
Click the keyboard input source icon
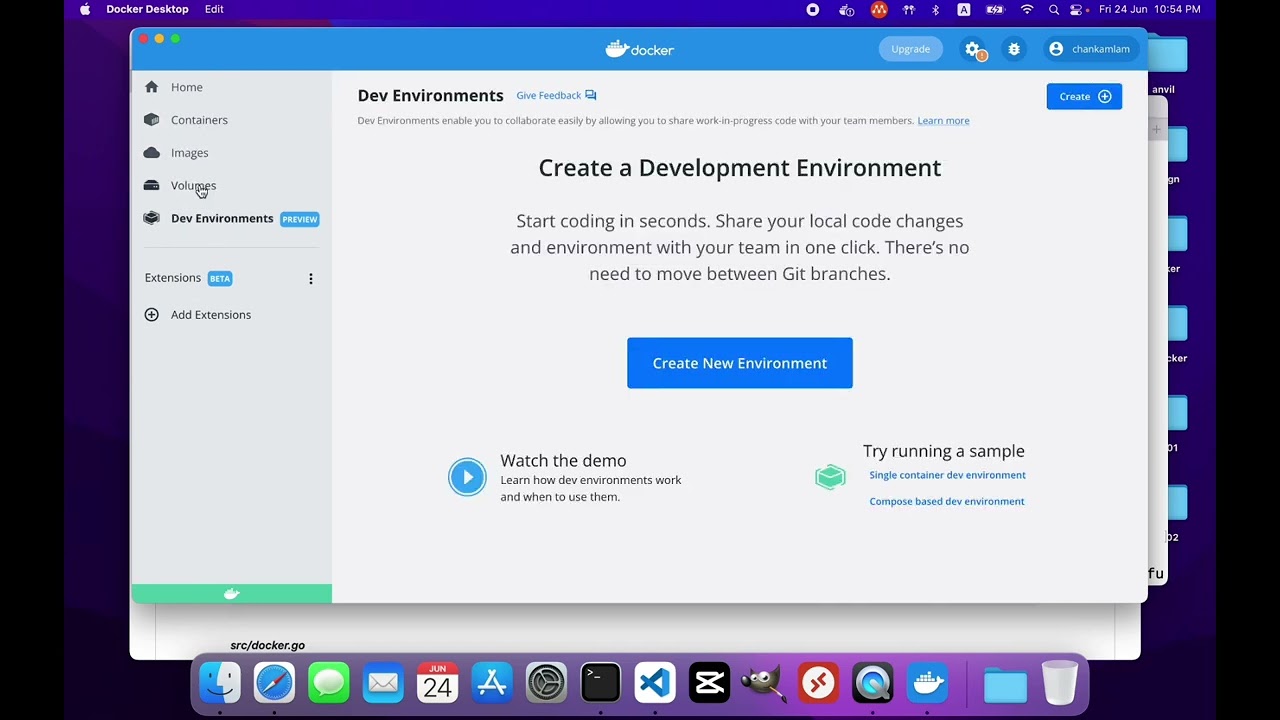click(x=964, y=9)
